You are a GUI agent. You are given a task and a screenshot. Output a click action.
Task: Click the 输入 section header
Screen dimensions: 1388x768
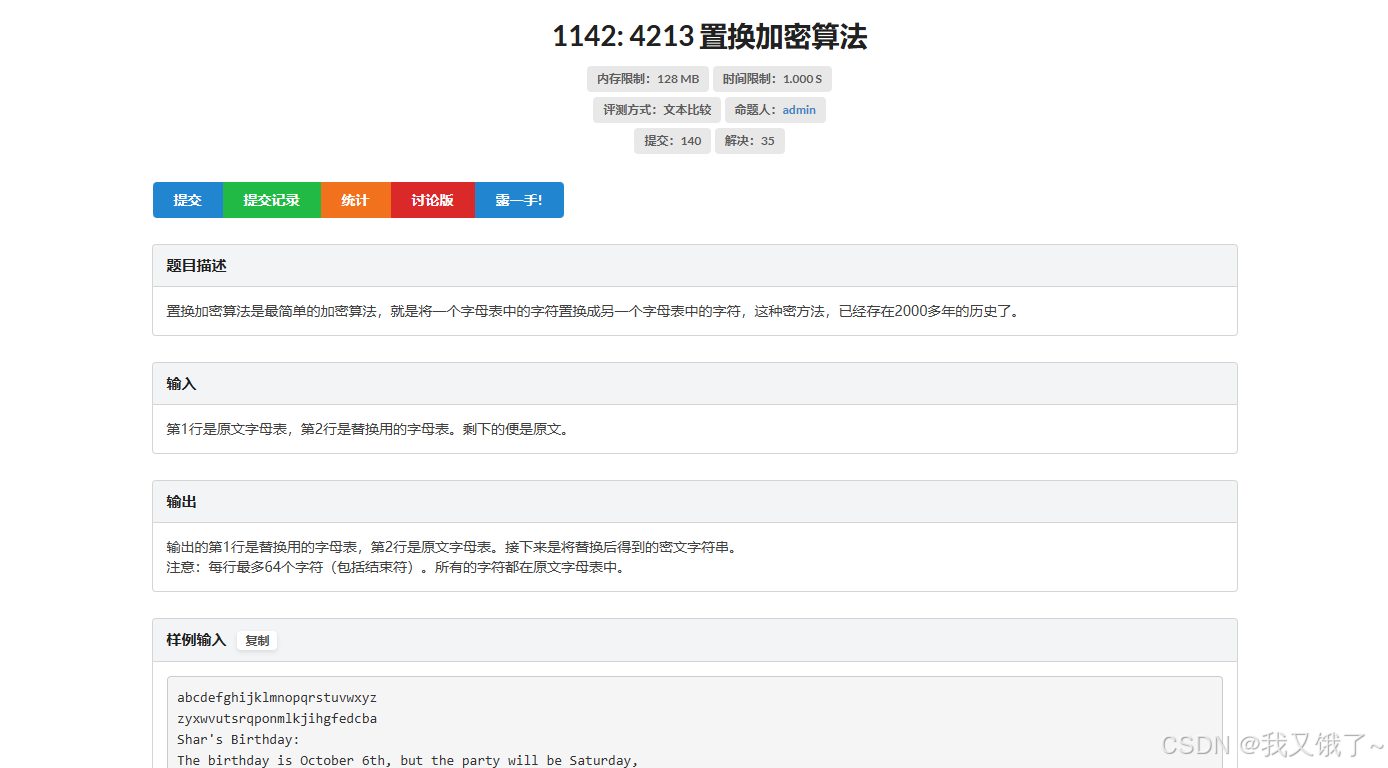click(695, 384)
